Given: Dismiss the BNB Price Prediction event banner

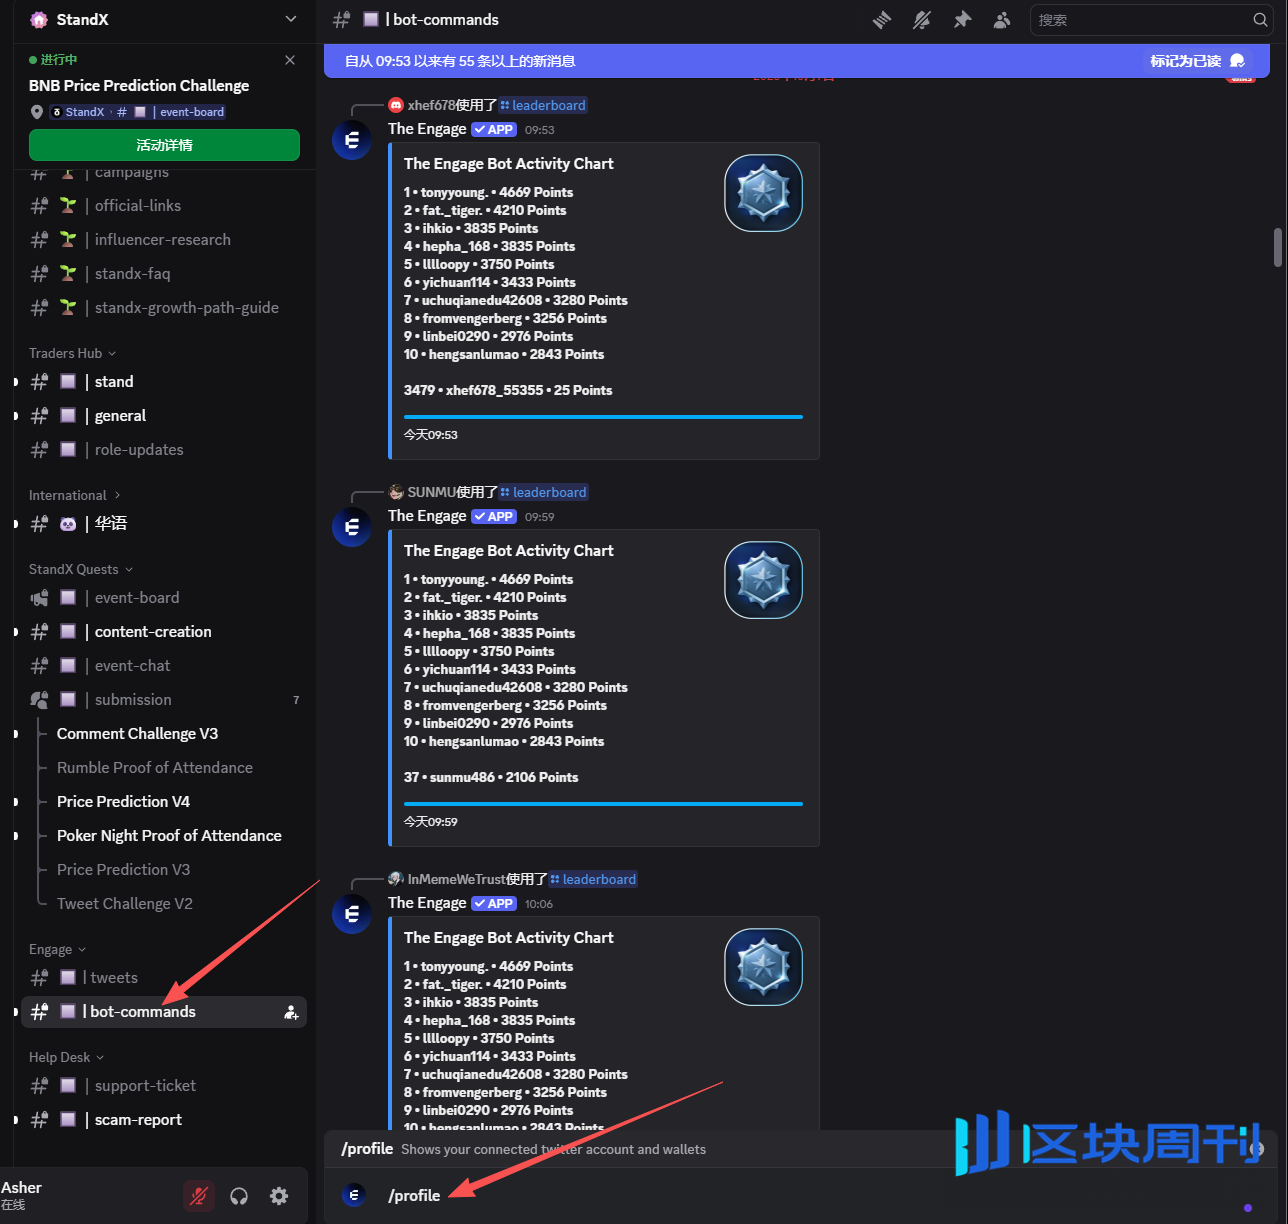Looking at the screenshot, I should pos(290,60).
